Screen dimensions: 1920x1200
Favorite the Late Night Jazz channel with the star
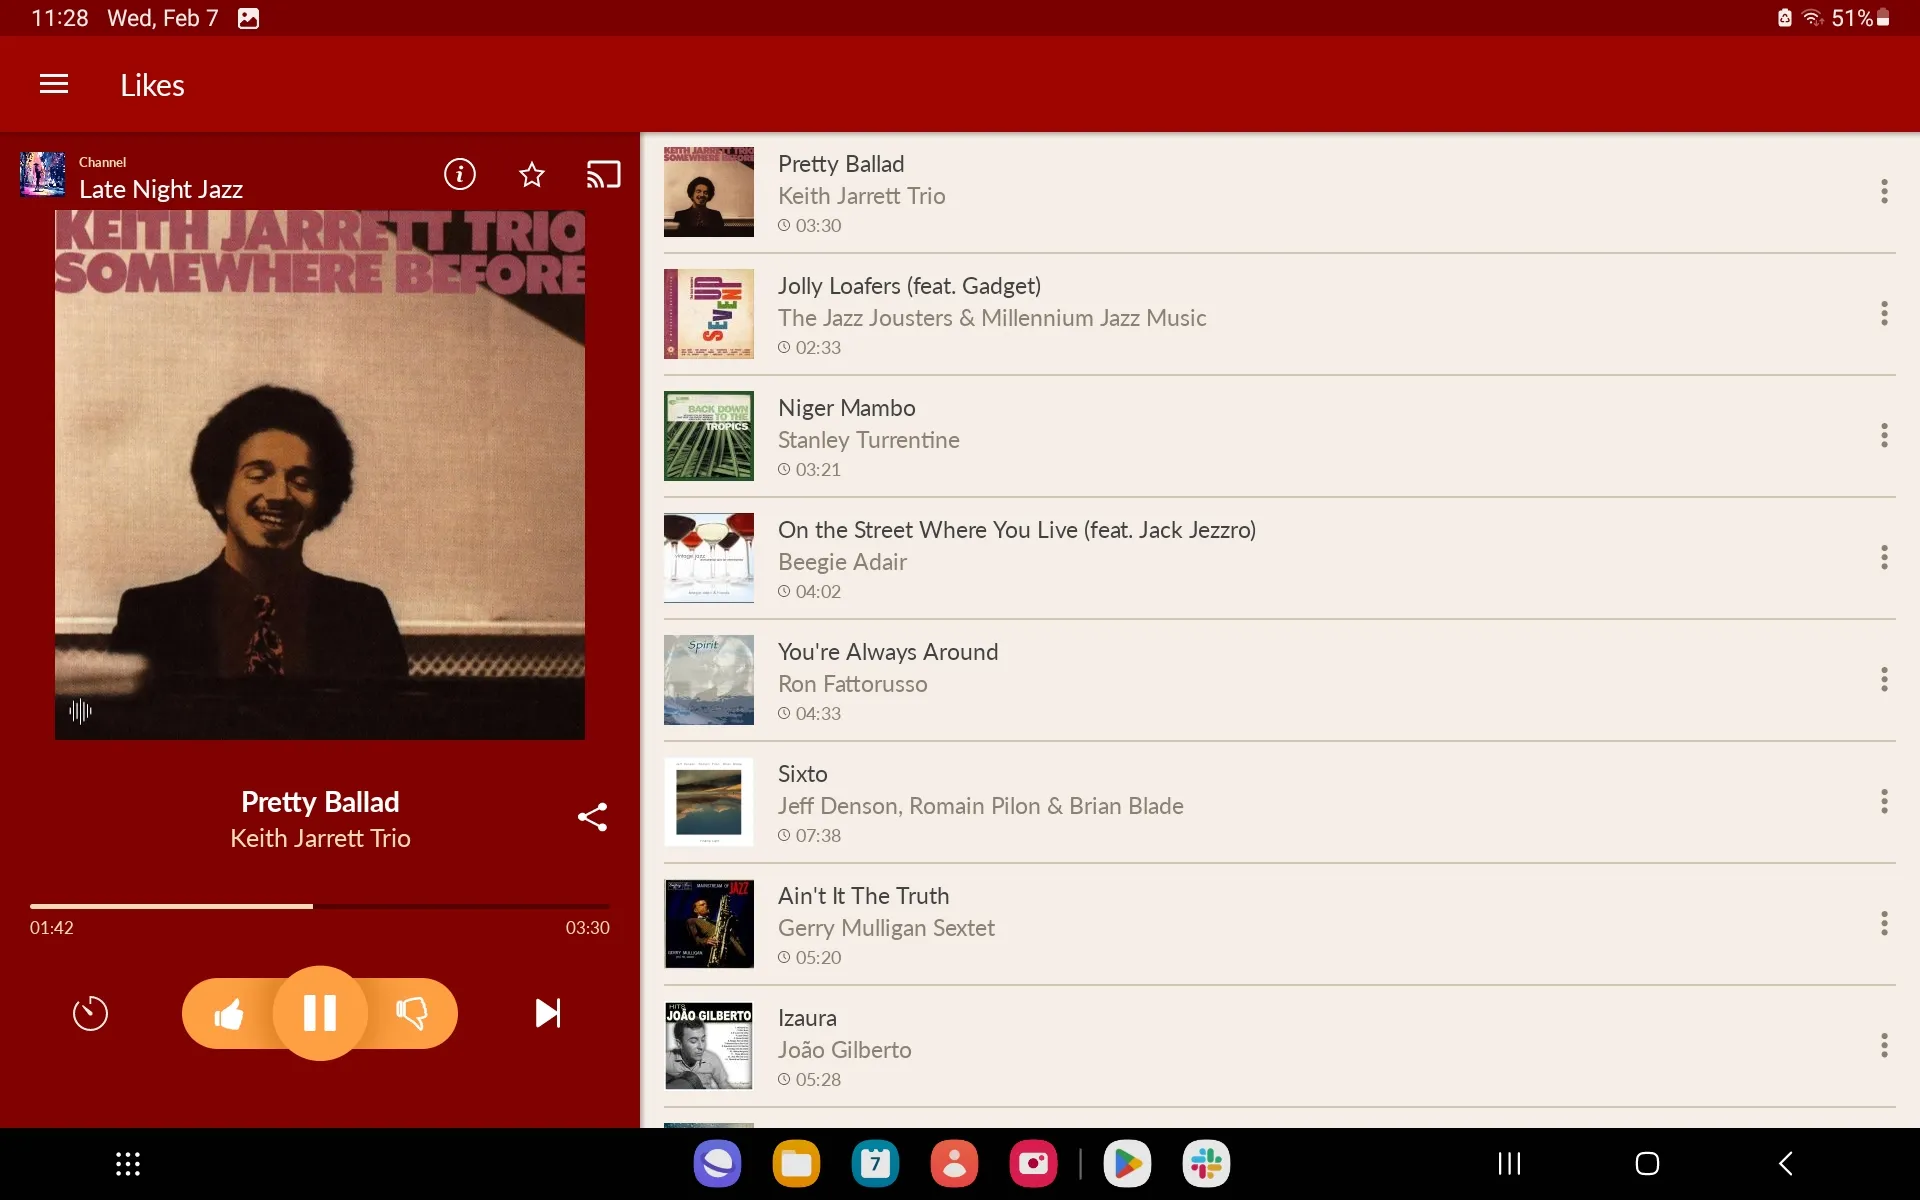click(532, 175)
